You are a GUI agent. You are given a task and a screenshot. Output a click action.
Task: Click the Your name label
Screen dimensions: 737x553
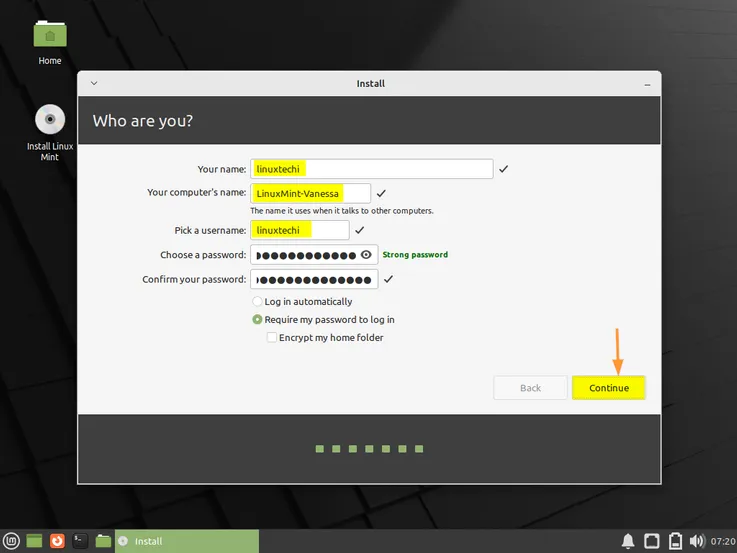pyautogui.click(x=221, y=169)
